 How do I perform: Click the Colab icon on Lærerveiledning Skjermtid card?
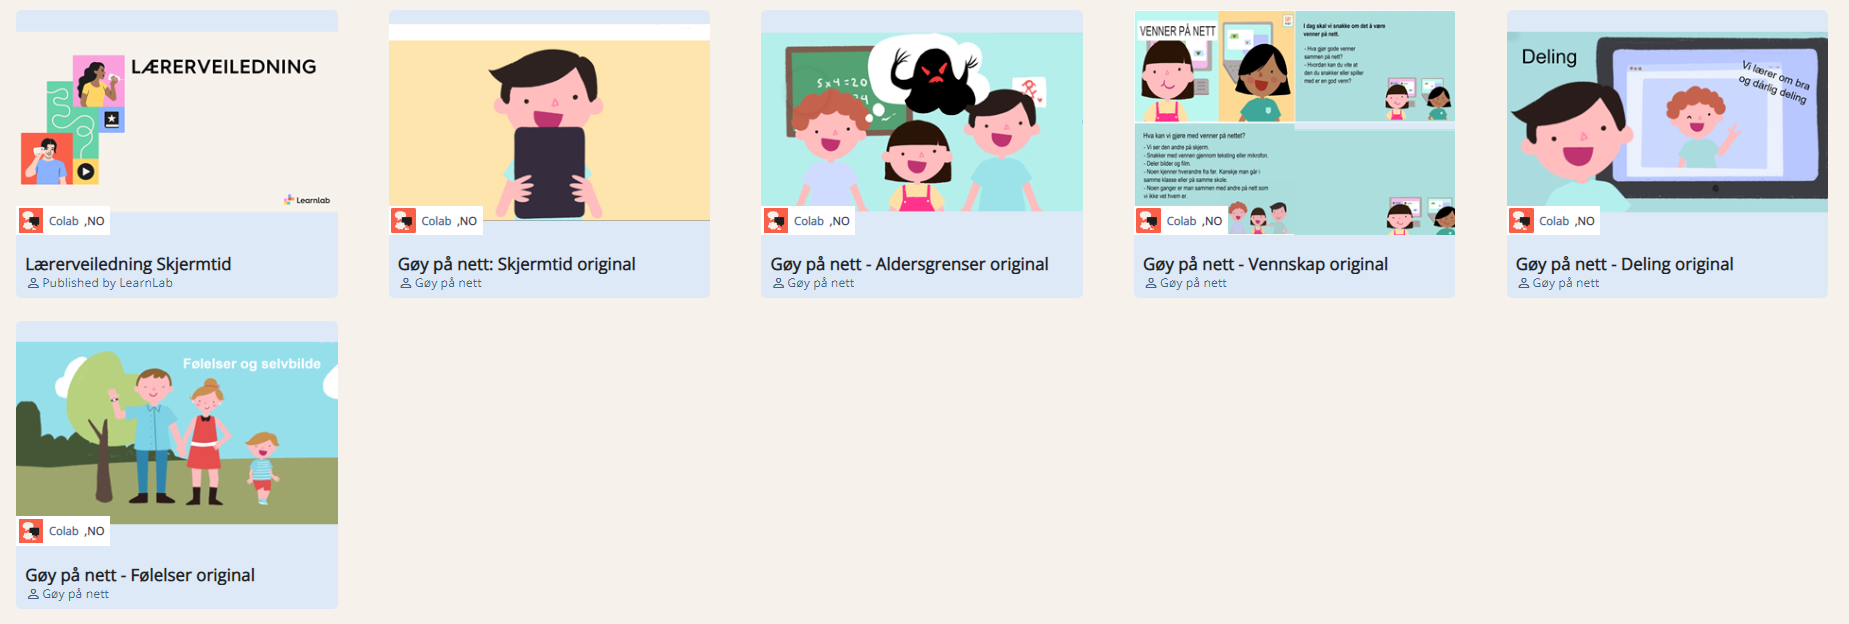(32, 221)
